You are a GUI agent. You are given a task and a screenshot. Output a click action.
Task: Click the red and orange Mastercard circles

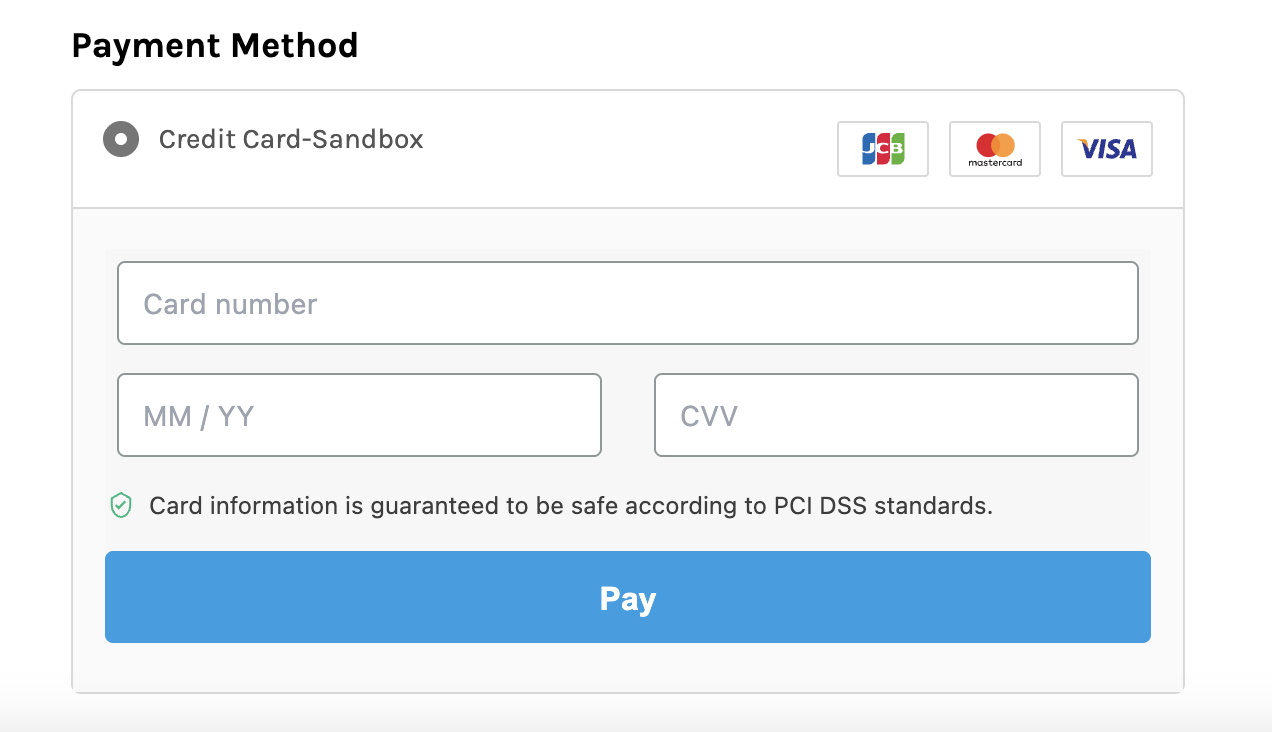click(995, 144)
